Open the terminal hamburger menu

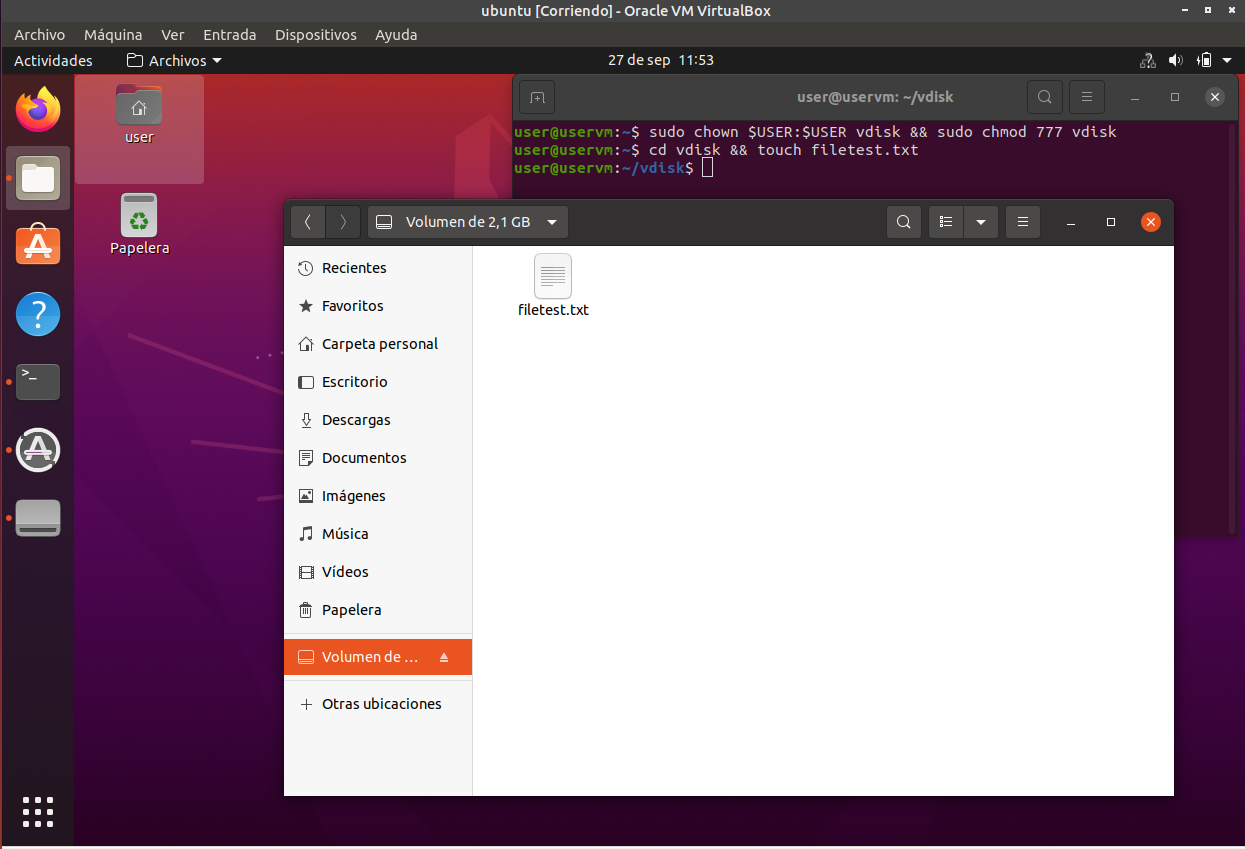tap(1086, 97)
